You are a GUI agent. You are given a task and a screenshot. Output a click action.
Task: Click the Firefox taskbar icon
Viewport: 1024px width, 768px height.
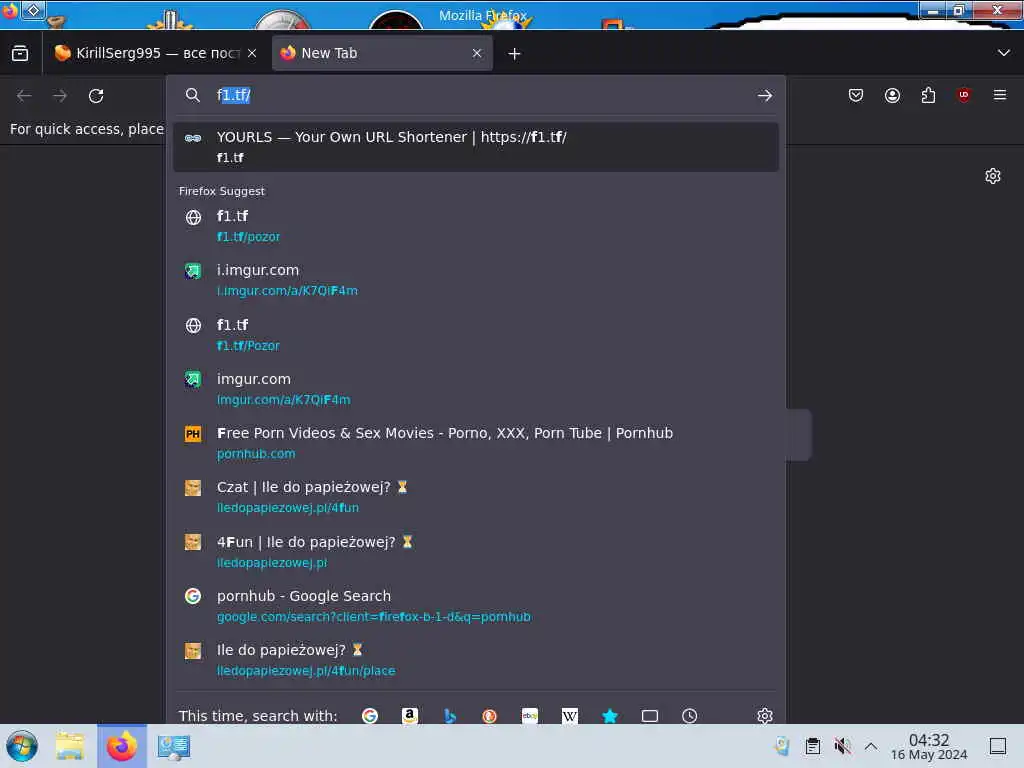122,746
